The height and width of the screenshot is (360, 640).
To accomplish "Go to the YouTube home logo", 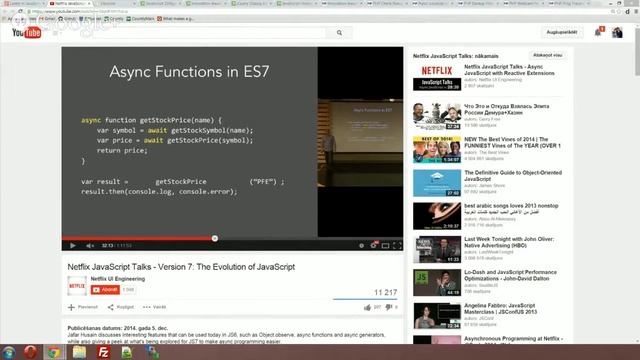I will [27, 32].
